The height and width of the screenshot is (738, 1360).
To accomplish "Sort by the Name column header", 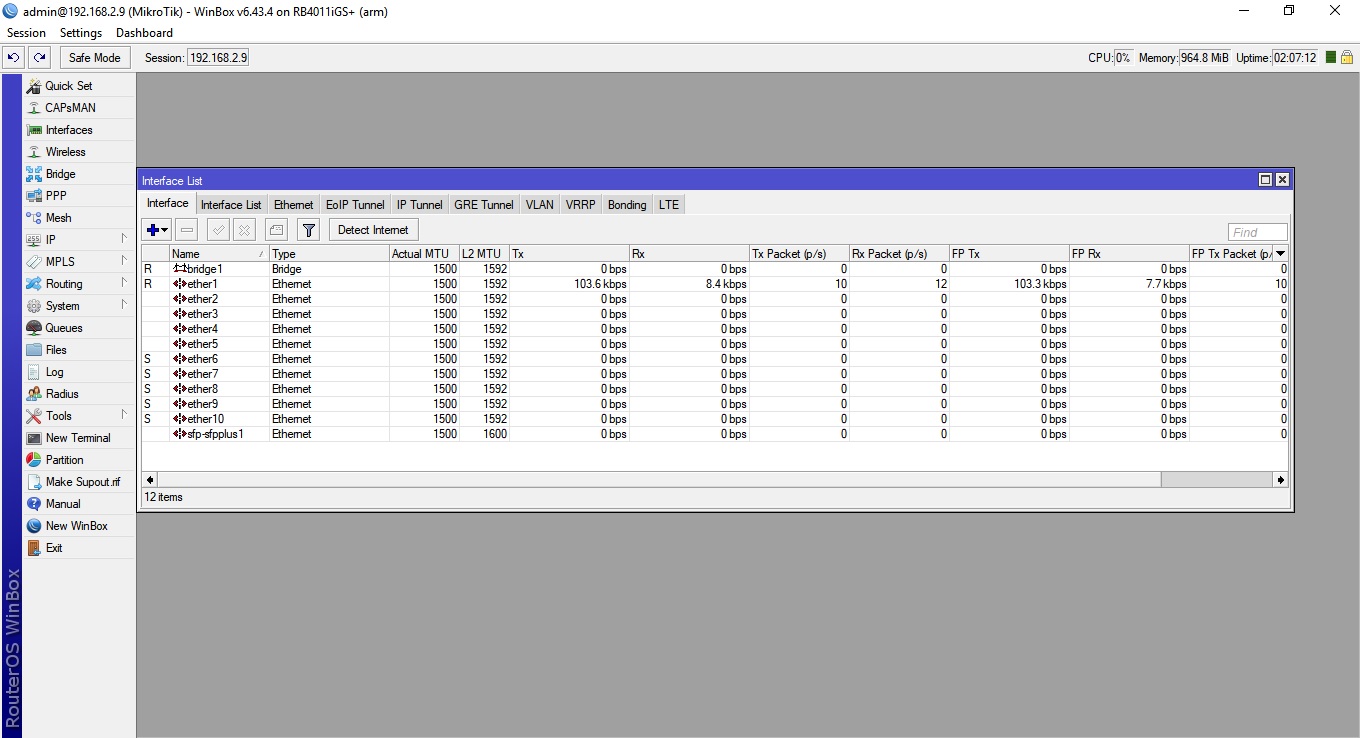I will pyautogui.click(x=219, y=254).
